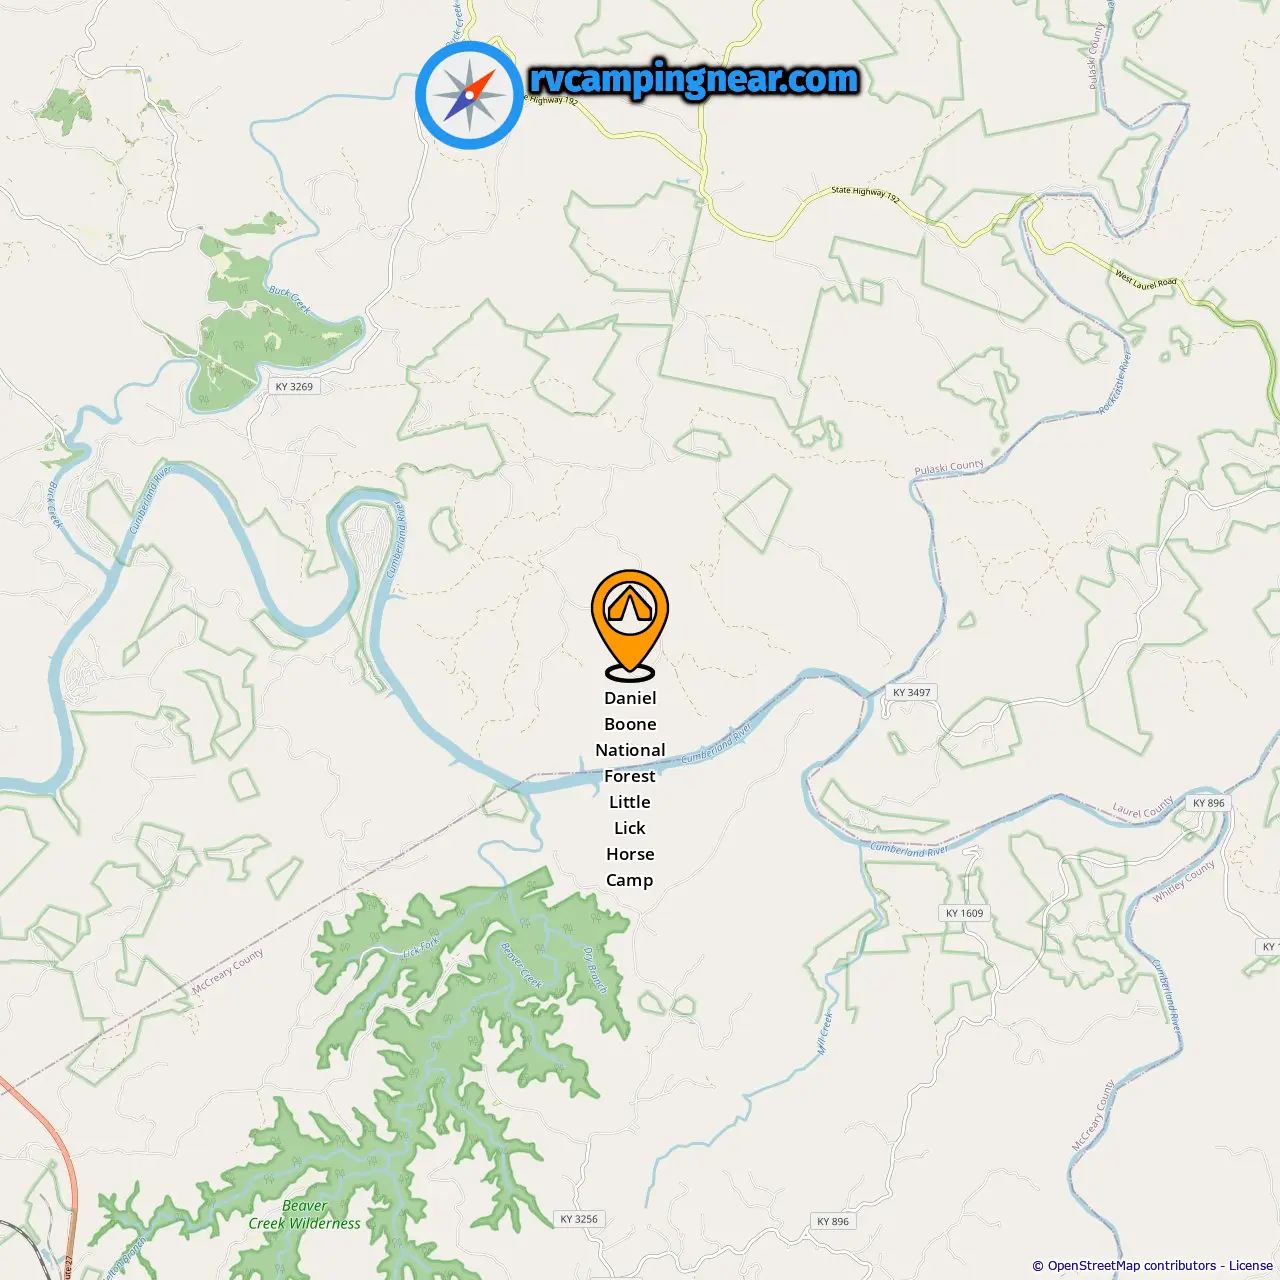Click the Laurel County label

(x=1143, y=808)
